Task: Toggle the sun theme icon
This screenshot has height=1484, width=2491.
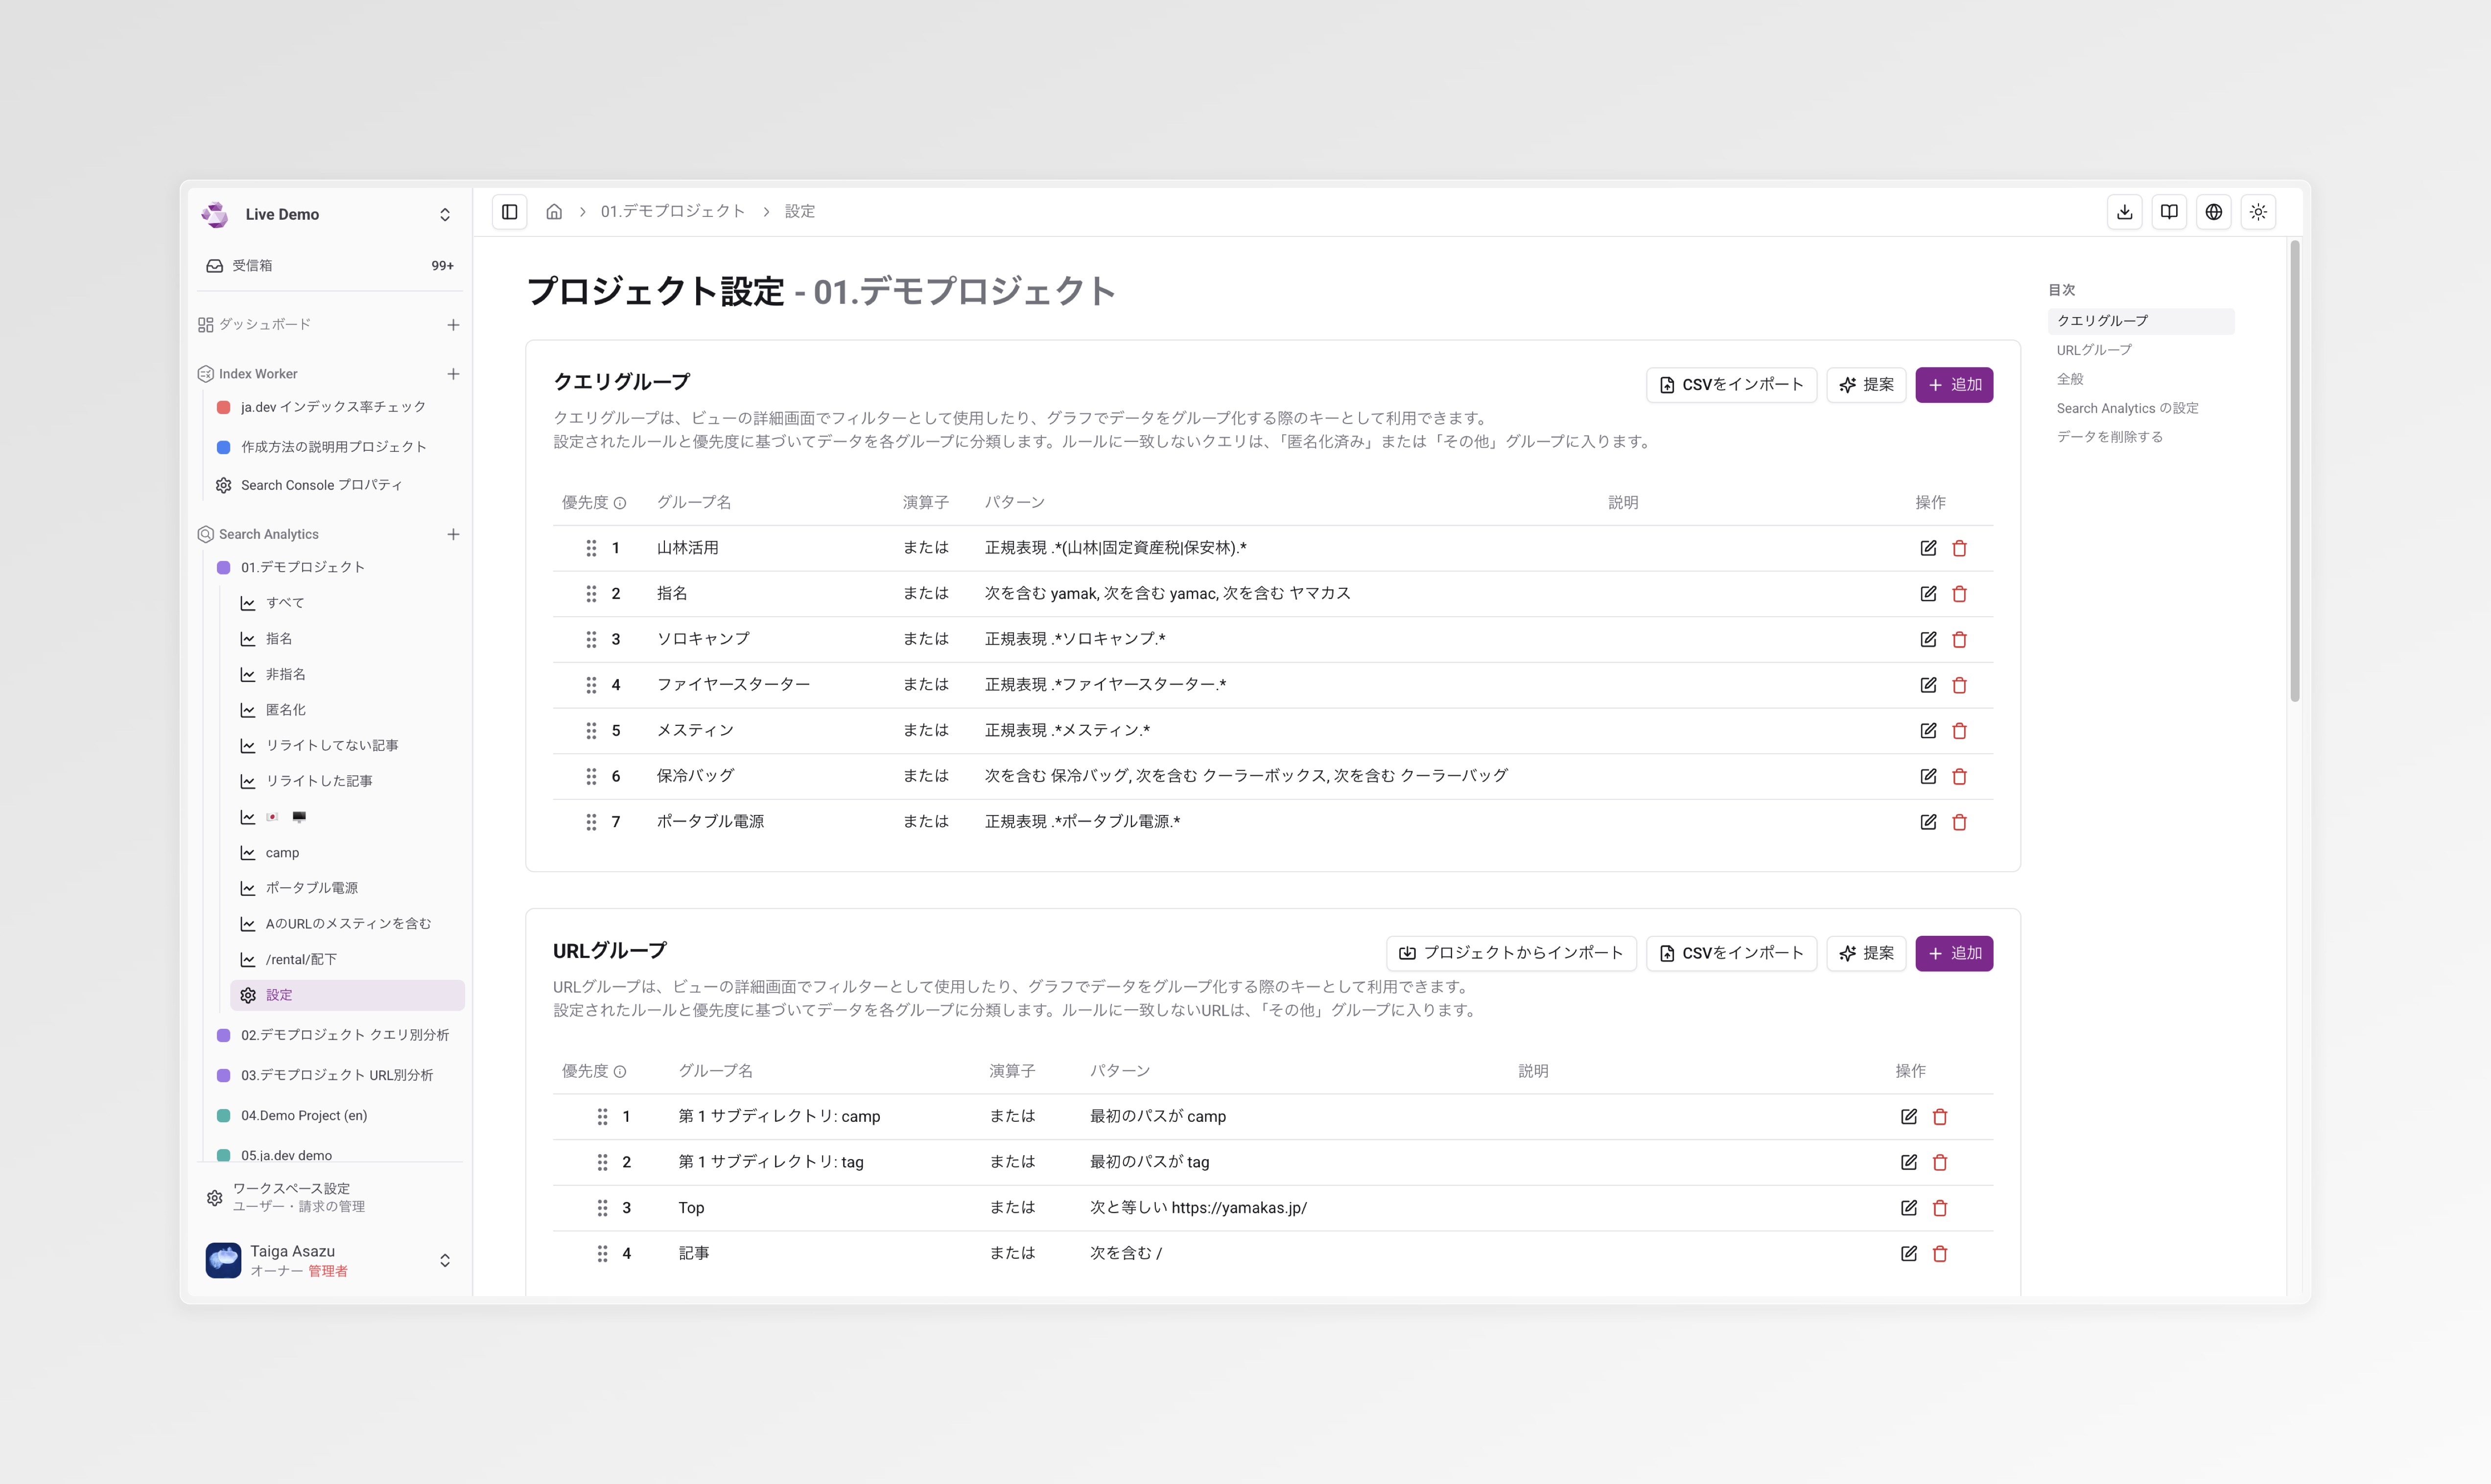Action: click(x=2258, y=212)
